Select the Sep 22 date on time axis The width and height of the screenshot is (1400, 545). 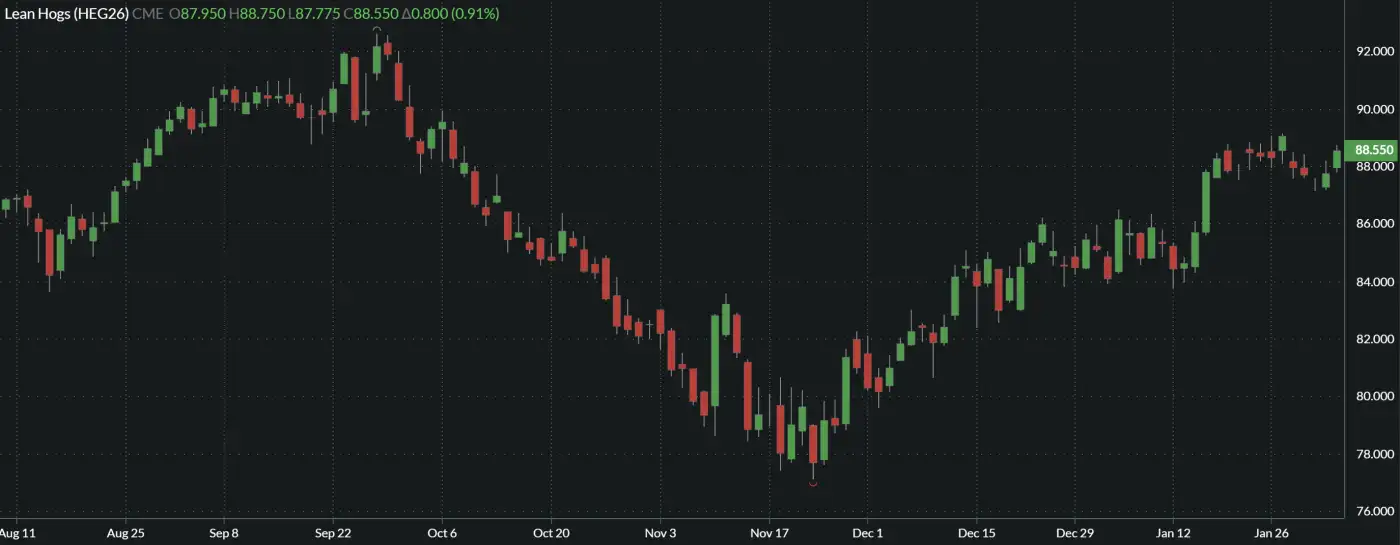coord(333,533)
